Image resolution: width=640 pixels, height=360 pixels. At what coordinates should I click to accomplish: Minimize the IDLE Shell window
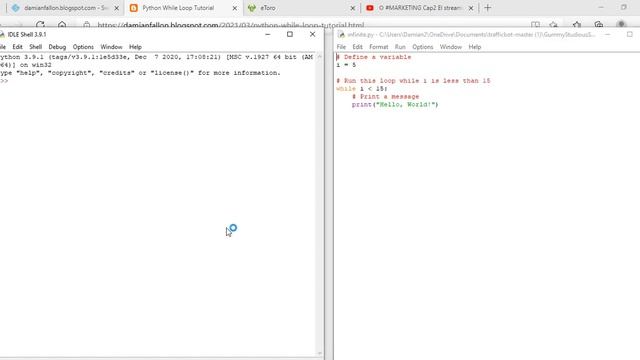click(268, 34)
